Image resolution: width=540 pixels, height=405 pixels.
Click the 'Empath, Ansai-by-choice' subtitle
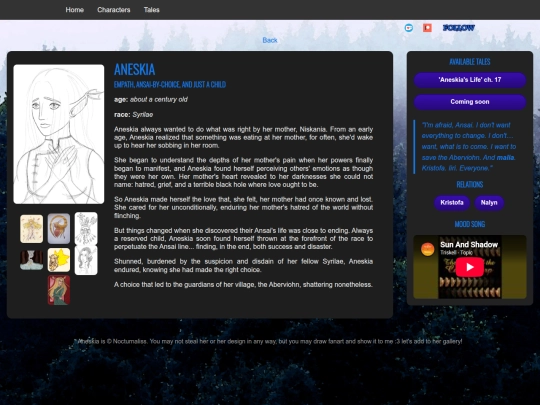[170, 85]
